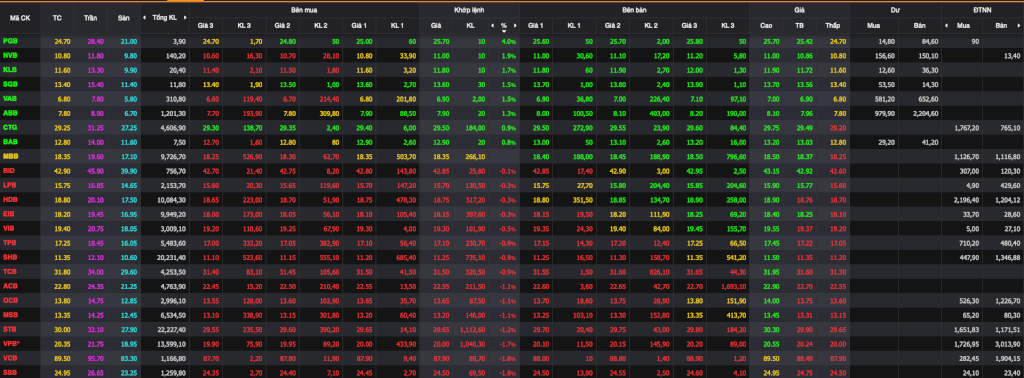Sort by the Trần ceiling price header
The image size is (1024, 378).
[x=91, y=18]
